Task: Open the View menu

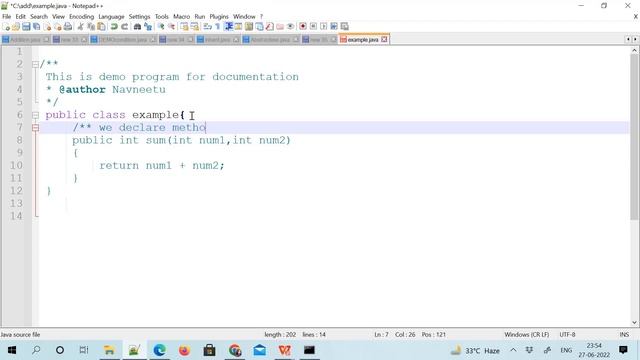Action: (58, 16)
